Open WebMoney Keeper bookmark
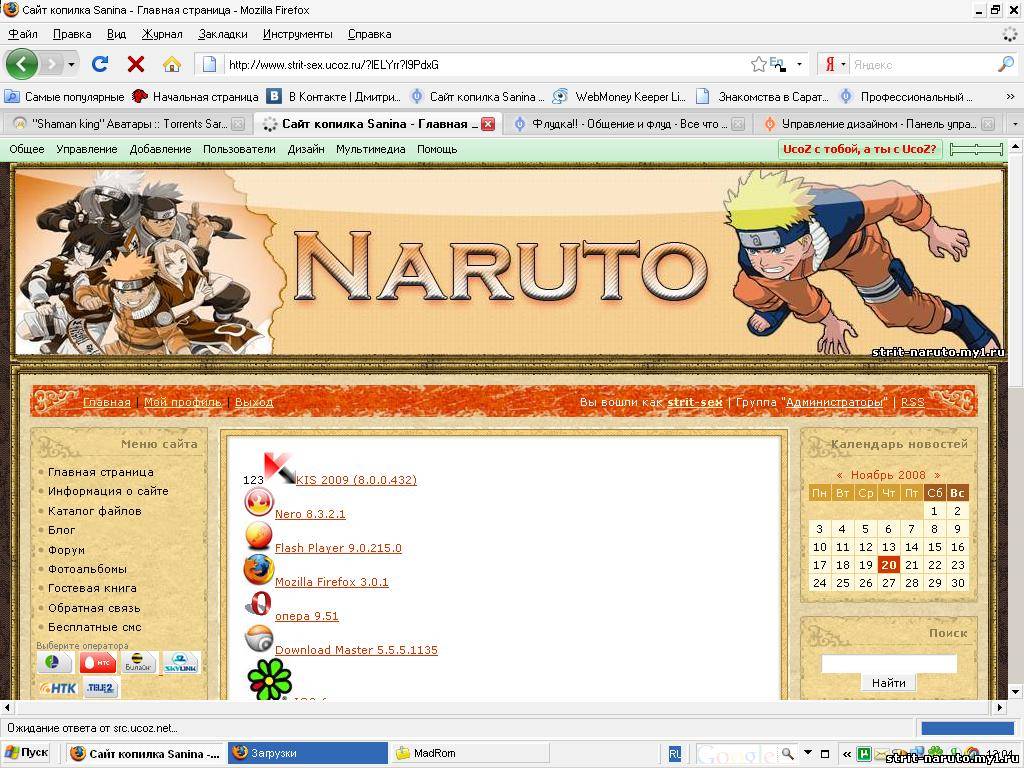The height and width of the screenshot is (768, 1024). tap(618, 97)
